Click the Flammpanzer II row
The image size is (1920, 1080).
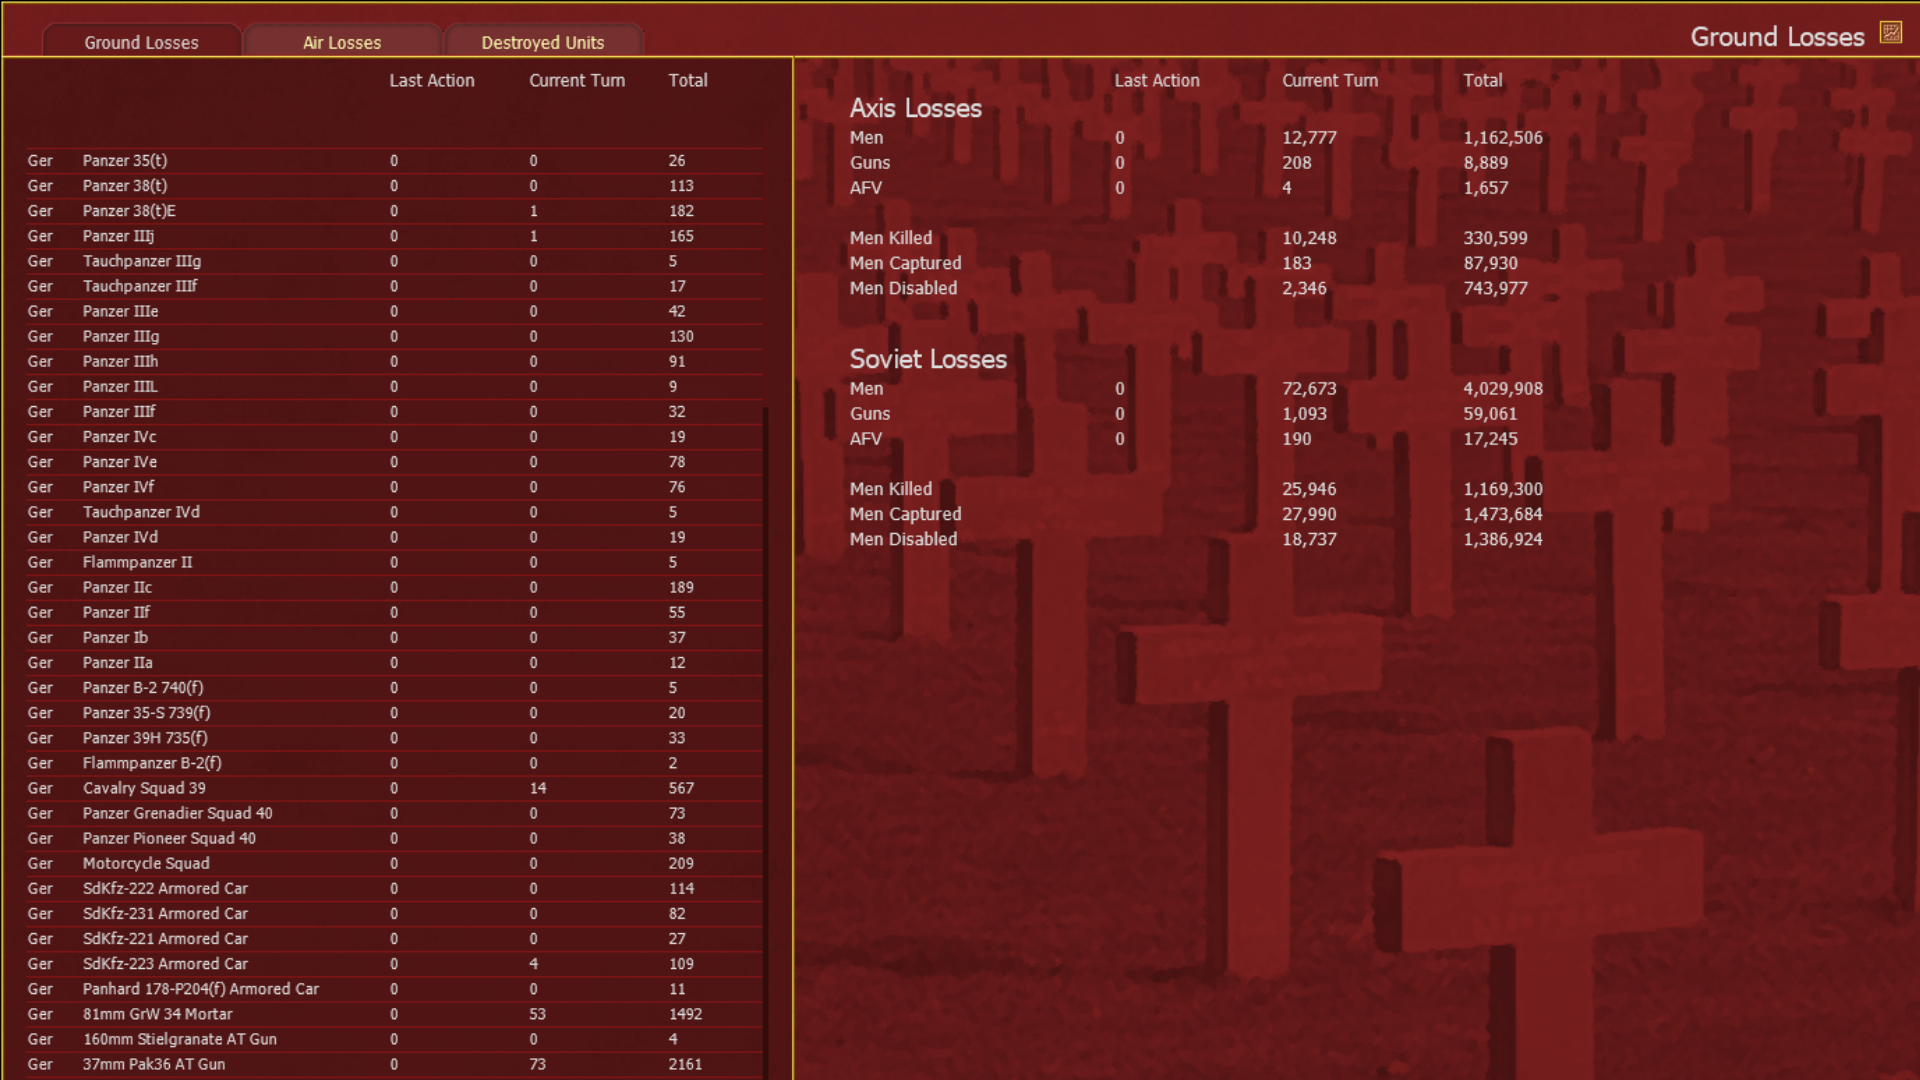coord(137,562)
